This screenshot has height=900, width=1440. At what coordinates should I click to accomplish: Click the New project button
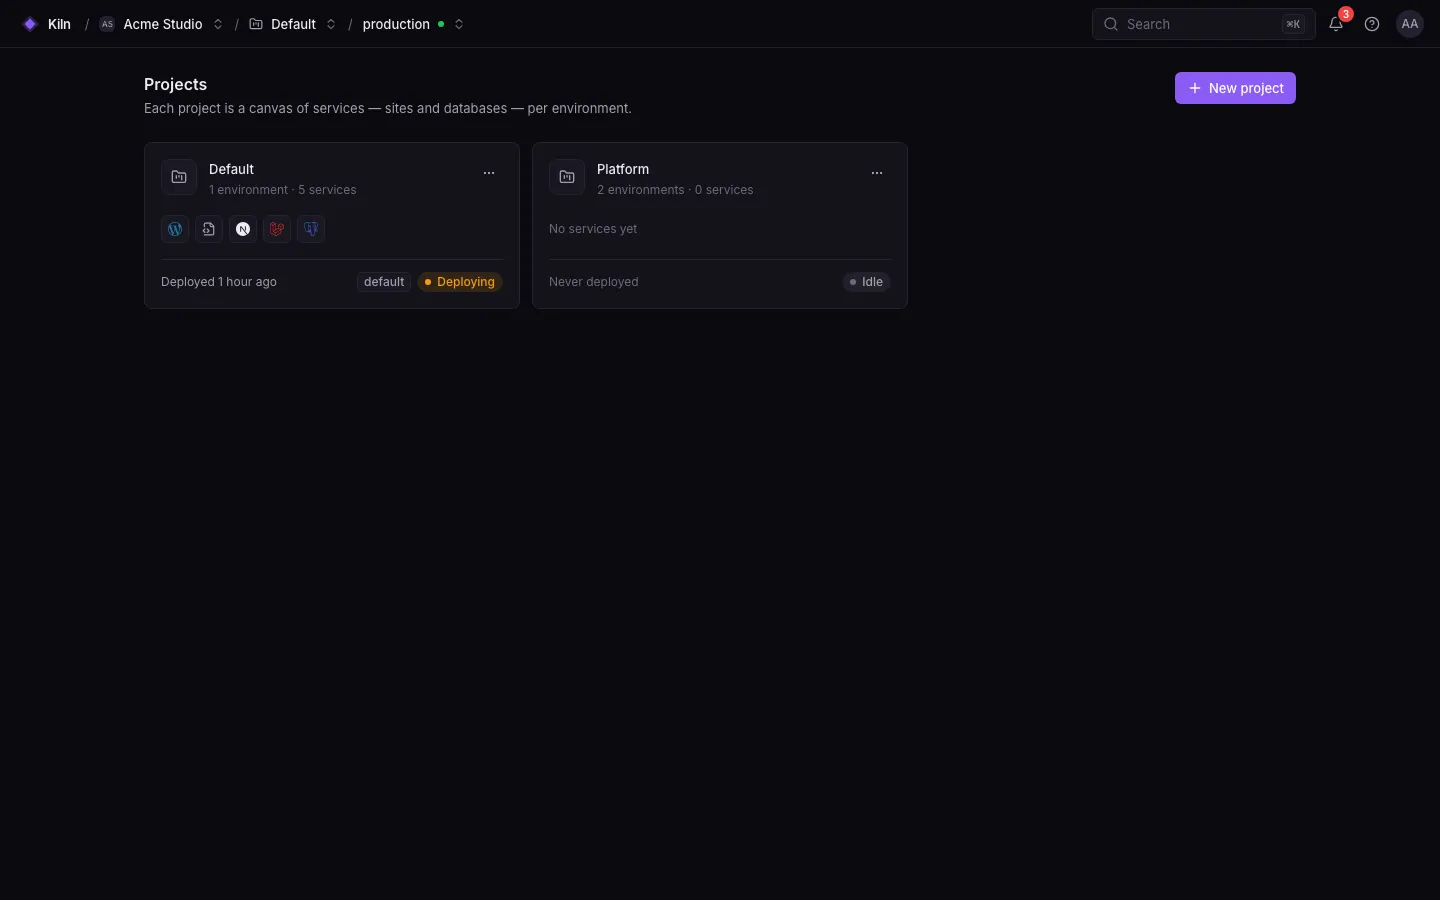(1235, 88)
